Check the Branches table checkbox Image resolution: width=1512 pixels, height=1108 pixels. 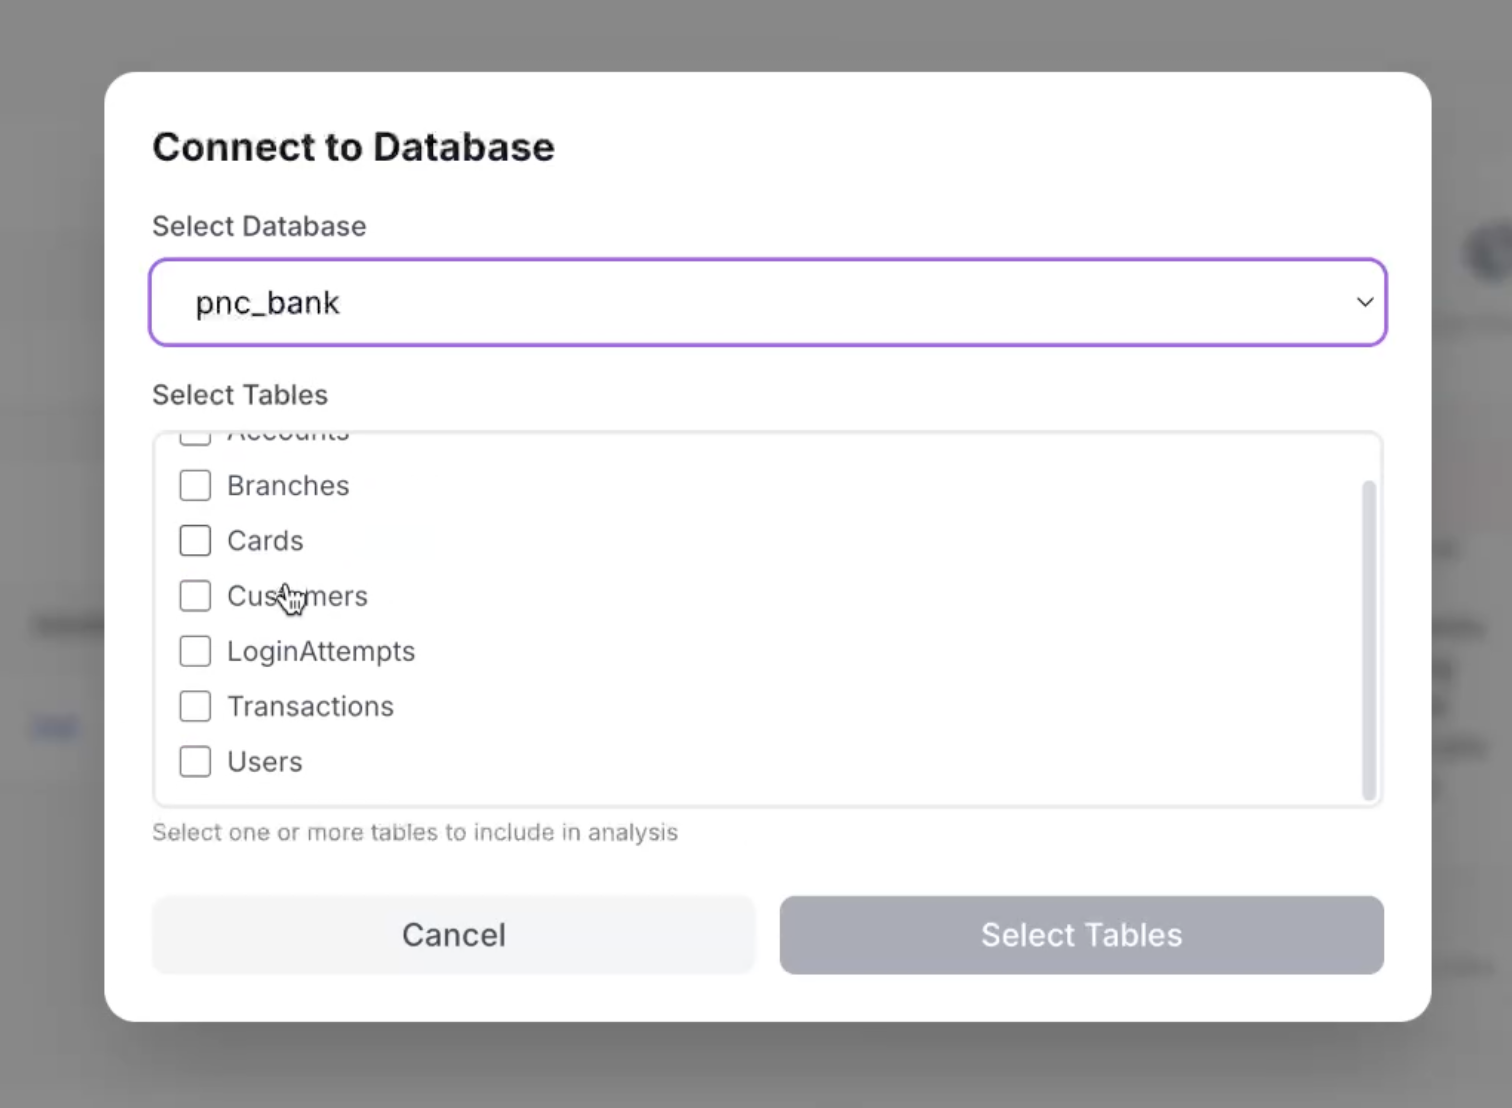[x=195, y=486]
